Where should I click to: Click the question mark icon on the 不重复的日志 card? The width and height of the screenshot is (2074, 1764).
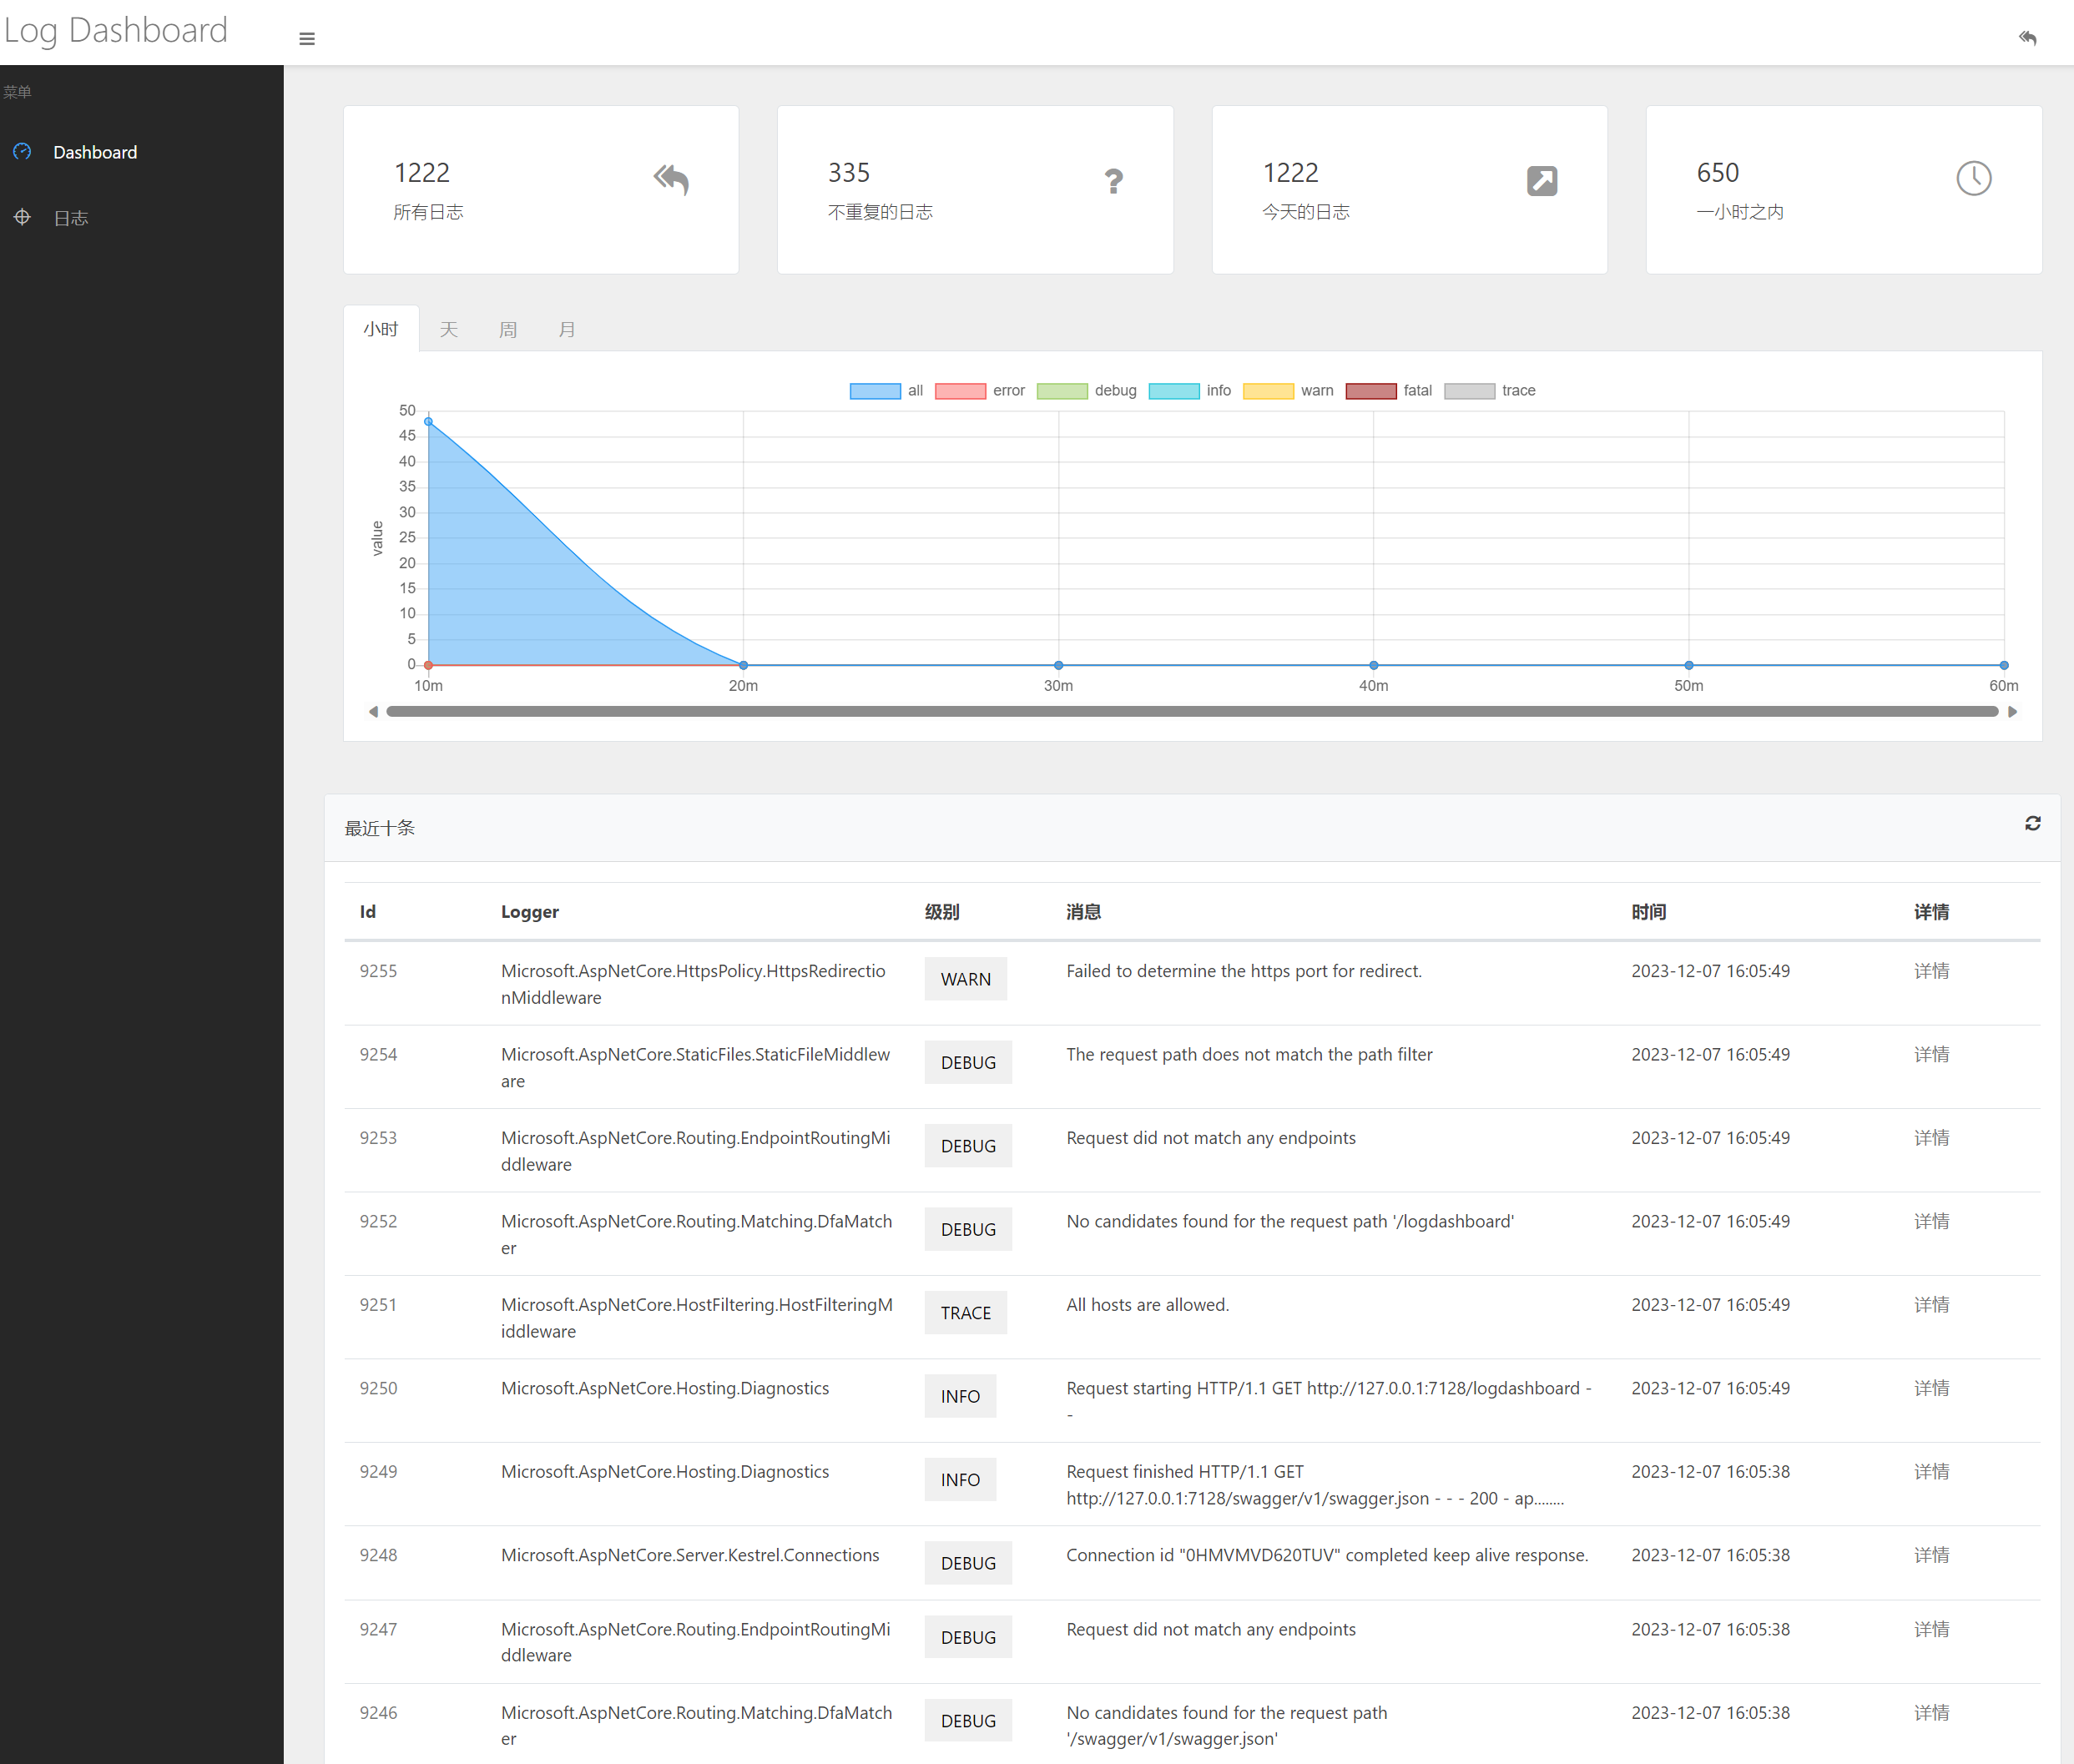pyautogui.click(x=1113, y=181)
